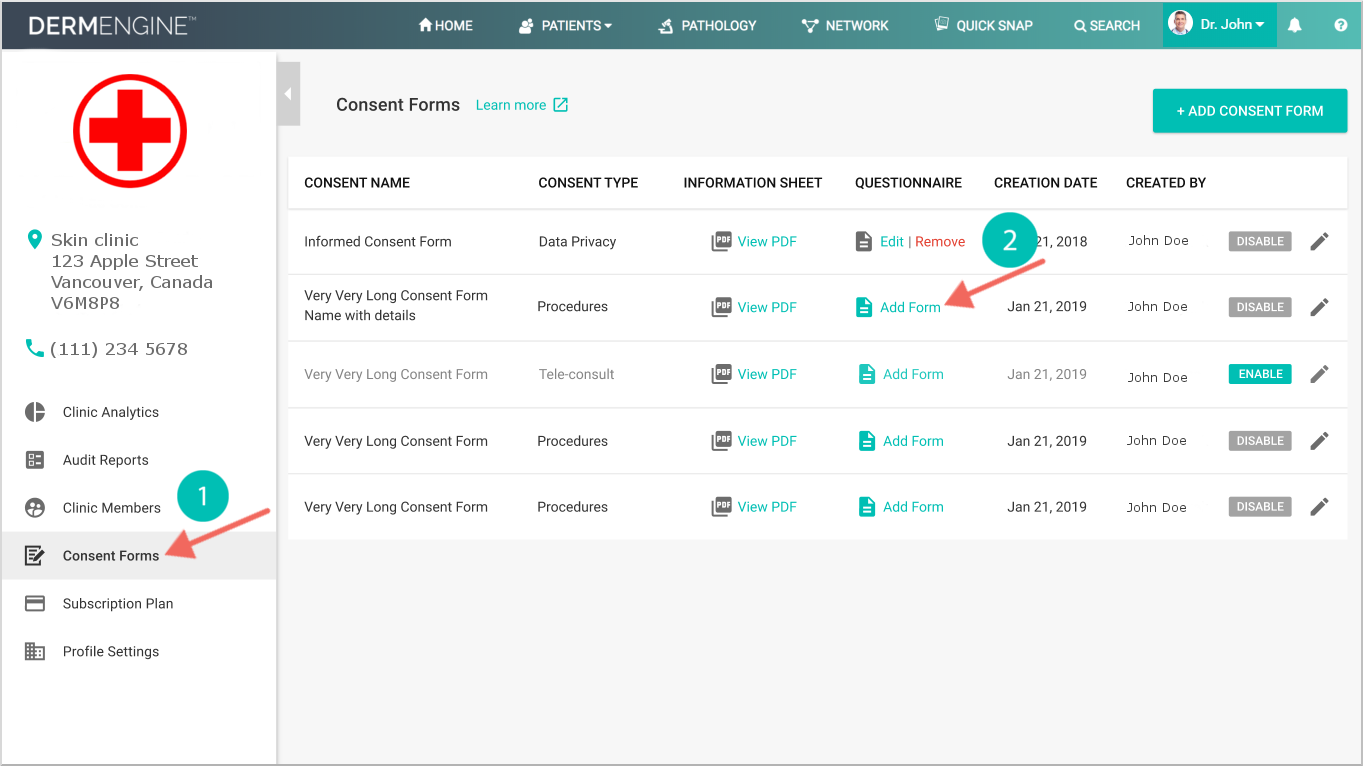Click pencil edit icon for Informed Consent Form

point(1319,241)
